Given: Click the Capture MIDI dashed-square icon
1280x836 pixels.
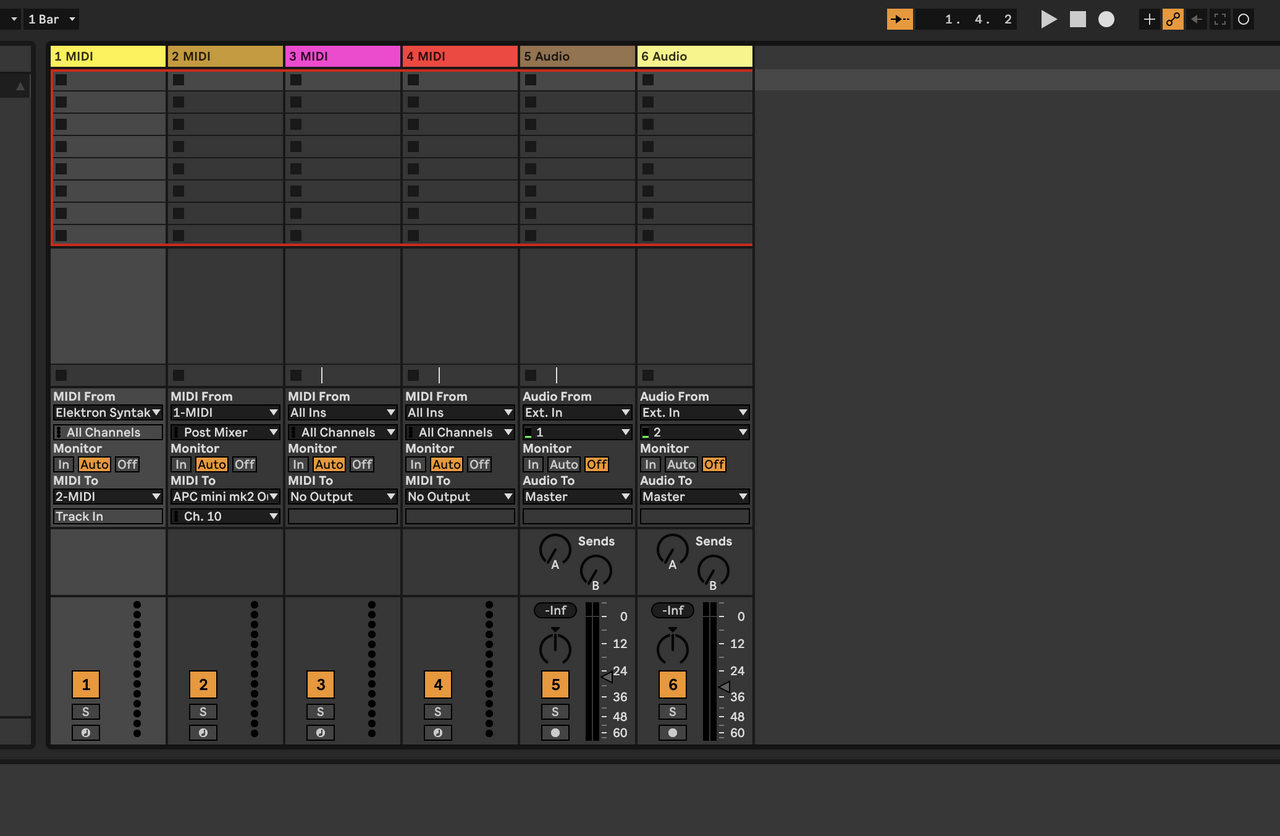Looking at the screenshot, I should [1220, 19].
